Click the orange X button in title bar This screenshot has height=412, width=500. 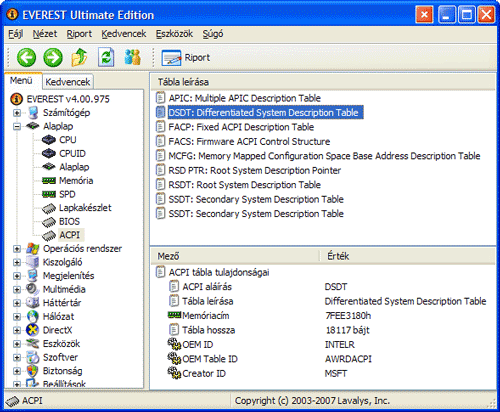tap(424, 15)
